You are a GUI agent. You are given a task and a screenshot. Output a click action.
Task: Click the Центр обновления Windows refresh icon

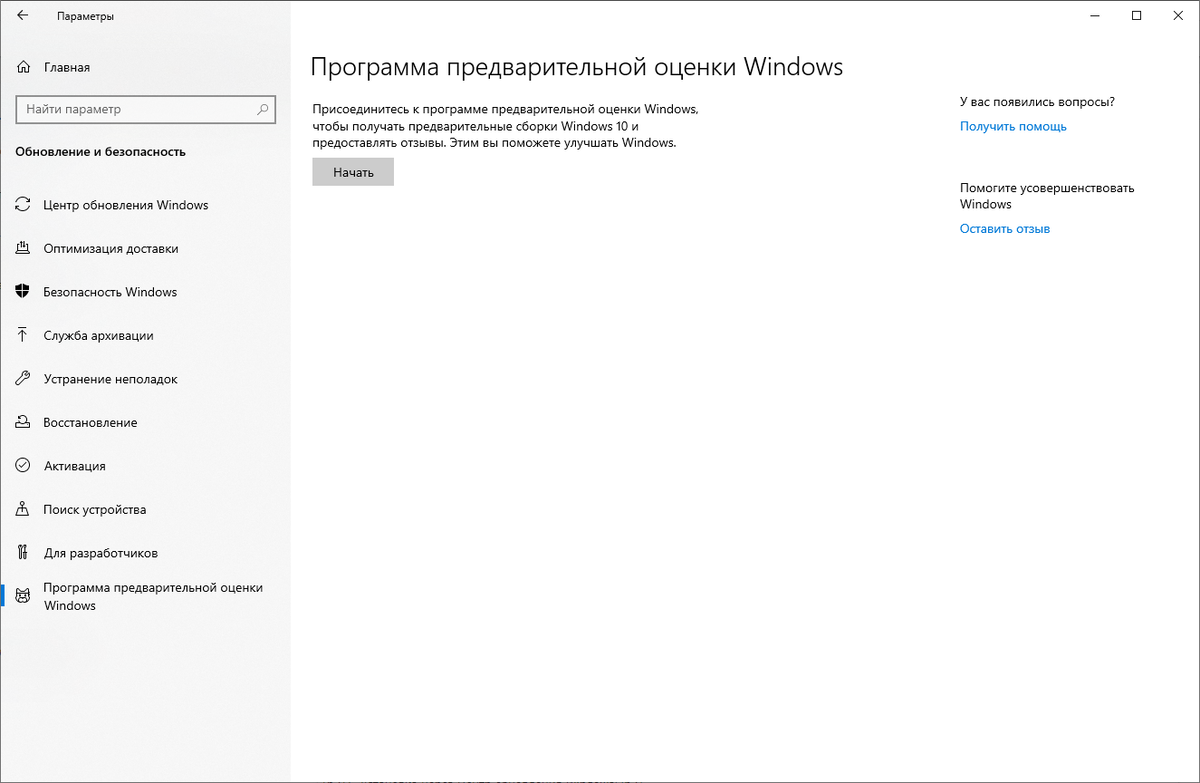pos(23,205)
